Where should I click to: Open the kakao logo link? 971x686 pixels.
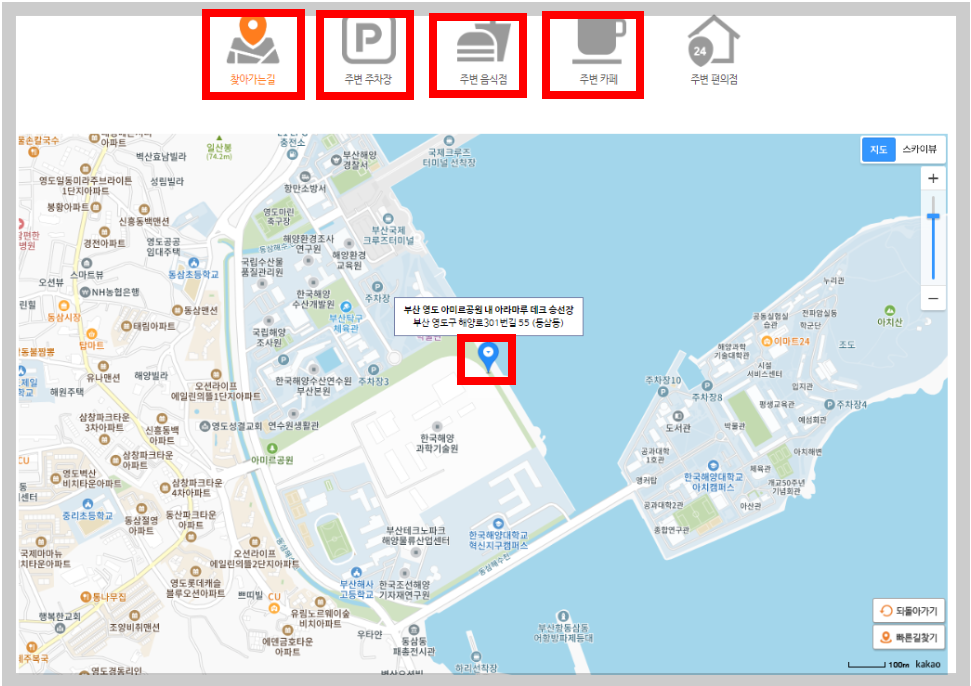(927, 664)
